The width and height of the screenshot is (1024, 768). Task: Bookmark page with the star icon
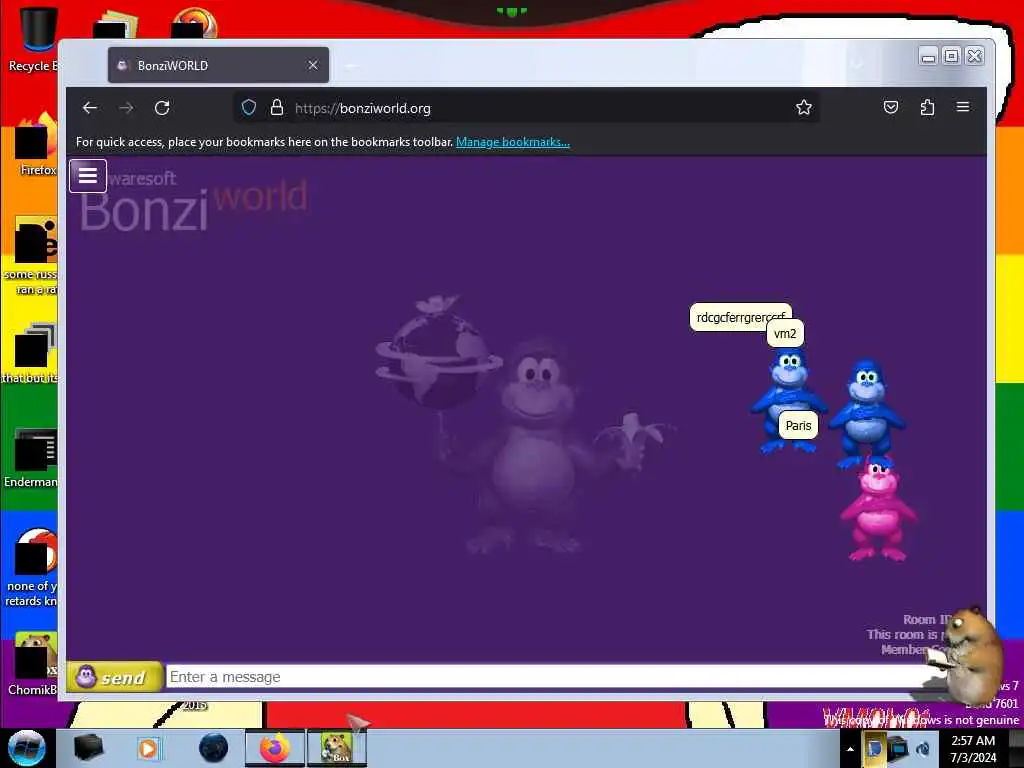pos(803,107)
